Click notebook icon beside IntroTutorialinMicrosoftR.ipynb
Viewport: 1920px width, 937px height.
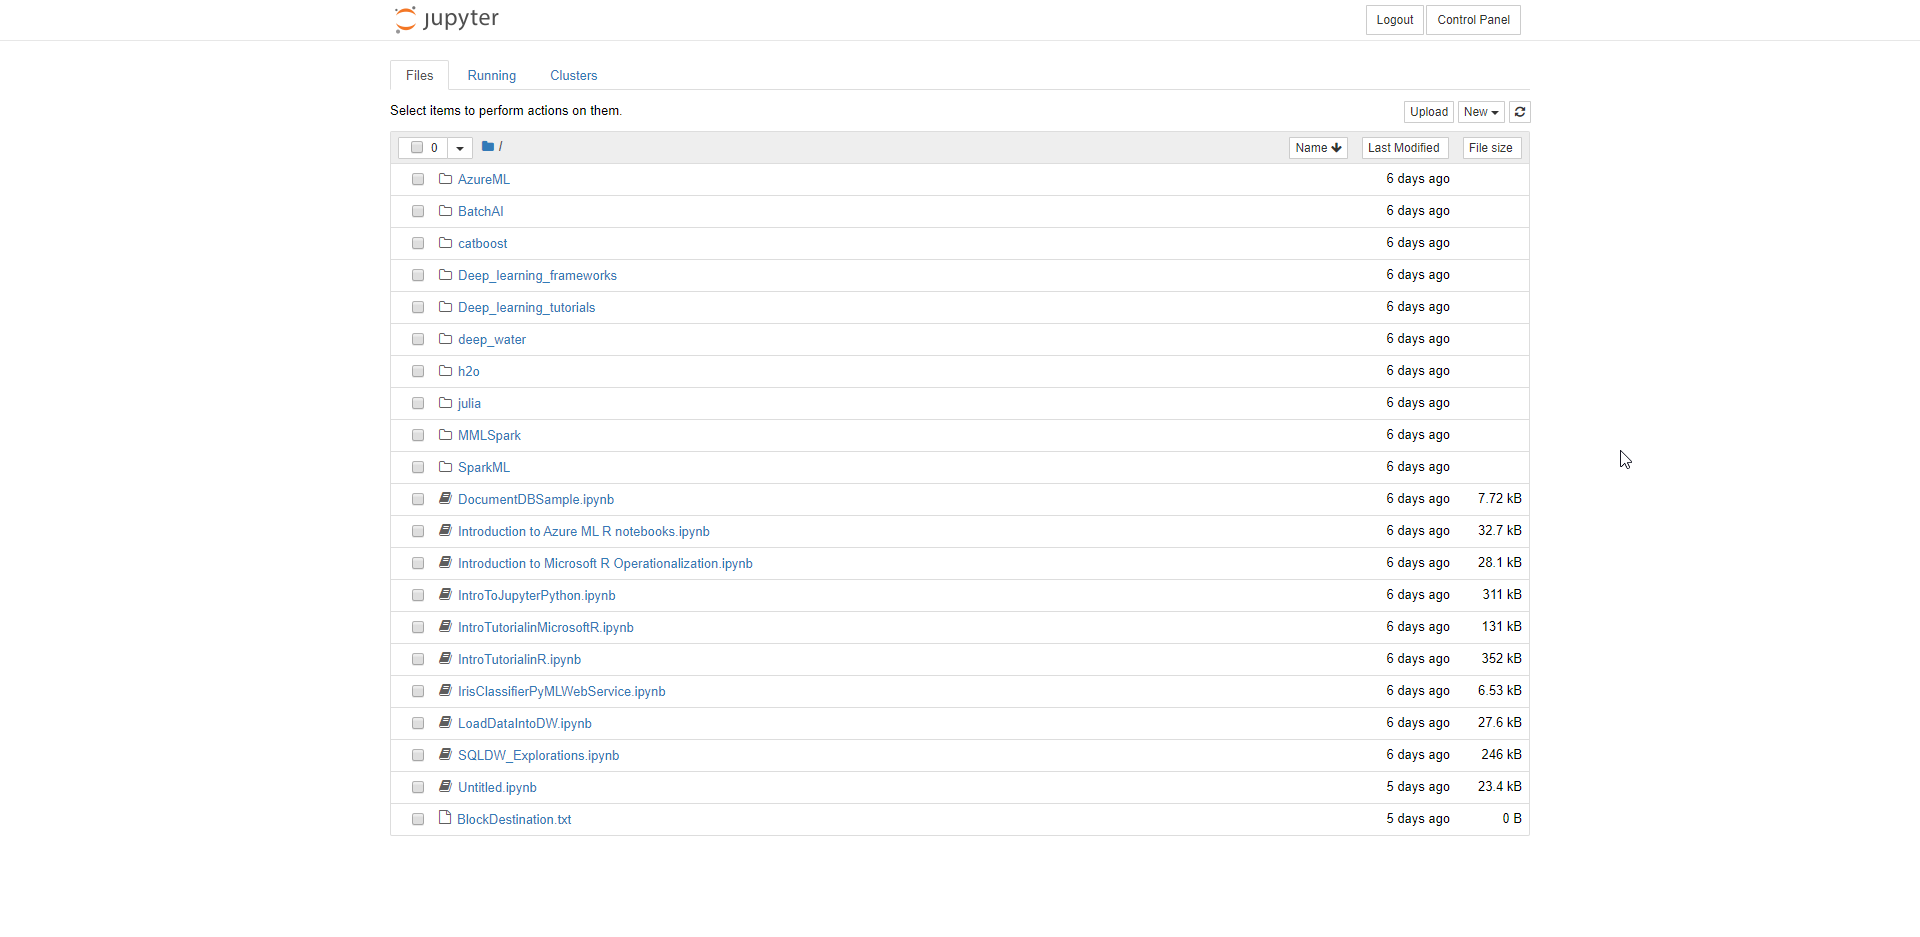[445, 627]
